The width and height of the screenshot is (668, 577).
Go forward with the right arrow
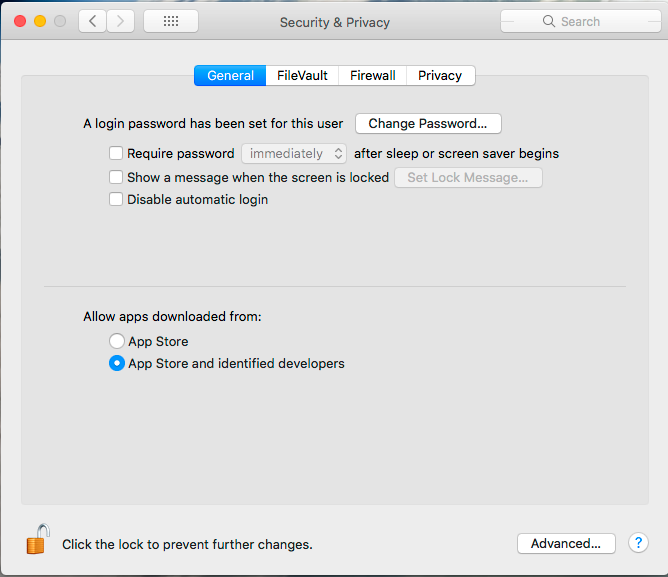pos(120,21)
